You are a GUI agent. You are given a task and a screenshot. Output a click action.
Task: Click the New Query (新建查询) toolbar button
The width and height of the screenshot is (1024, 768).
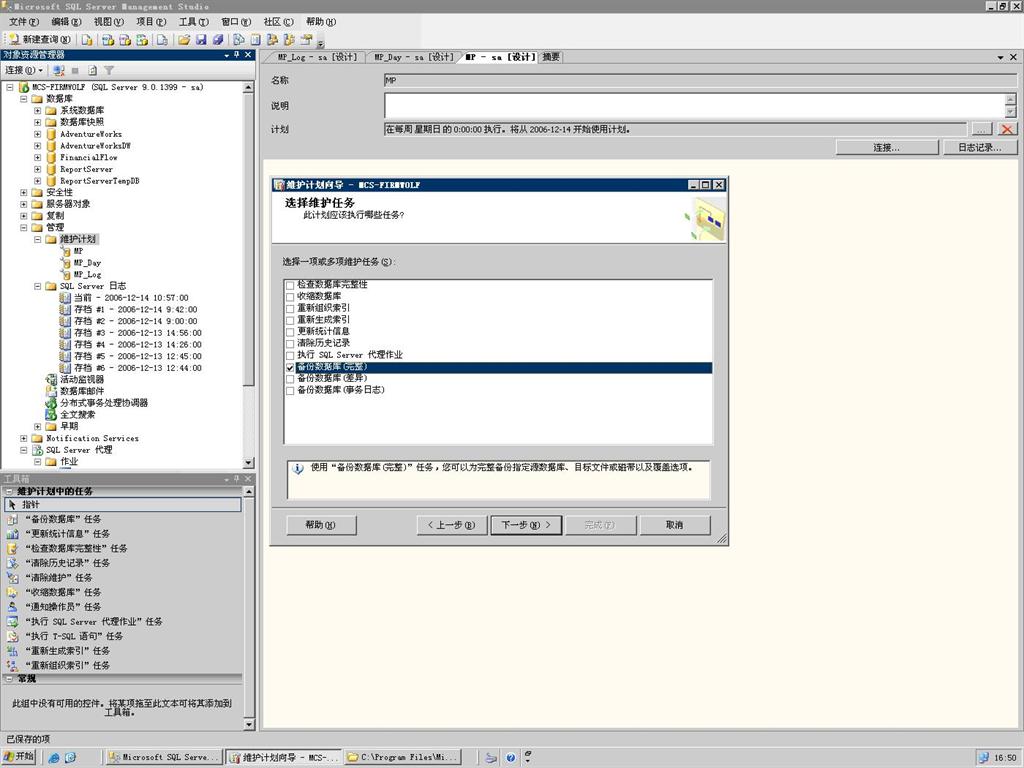(x=39, y=40)
